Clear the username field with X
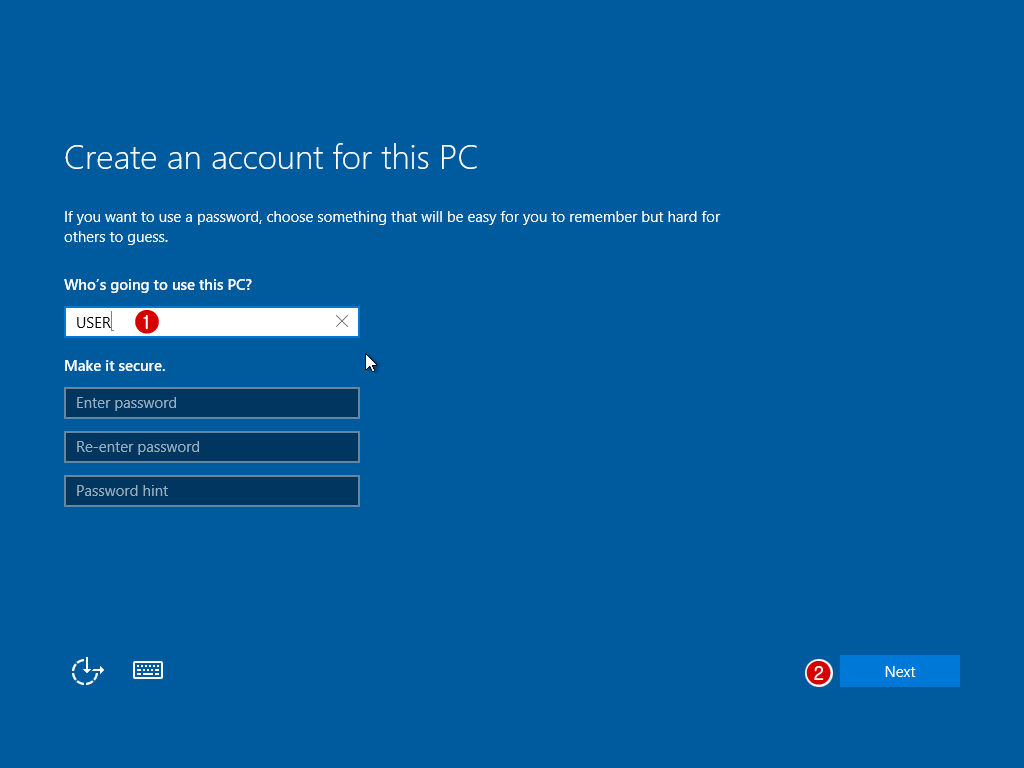The width and height of the screenshot is (1024, 768). 342,321
